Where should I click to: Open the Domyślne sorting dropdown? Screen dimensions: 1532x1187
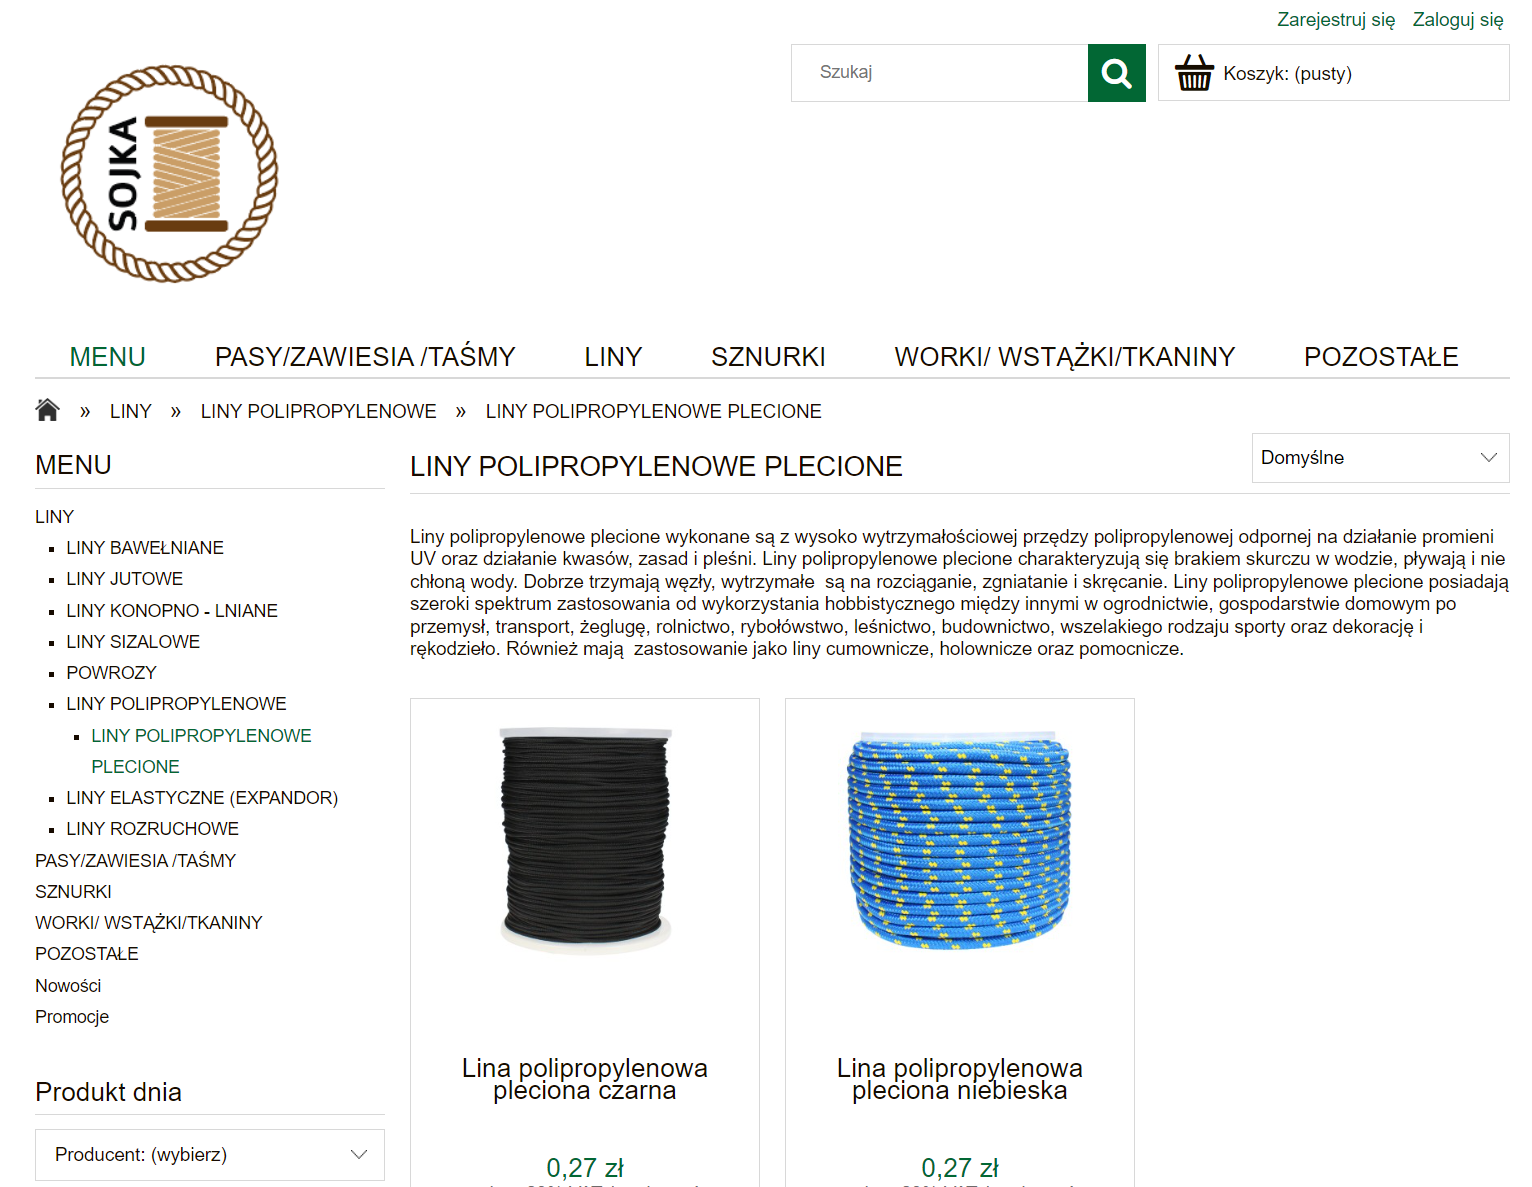point(1380,458)
